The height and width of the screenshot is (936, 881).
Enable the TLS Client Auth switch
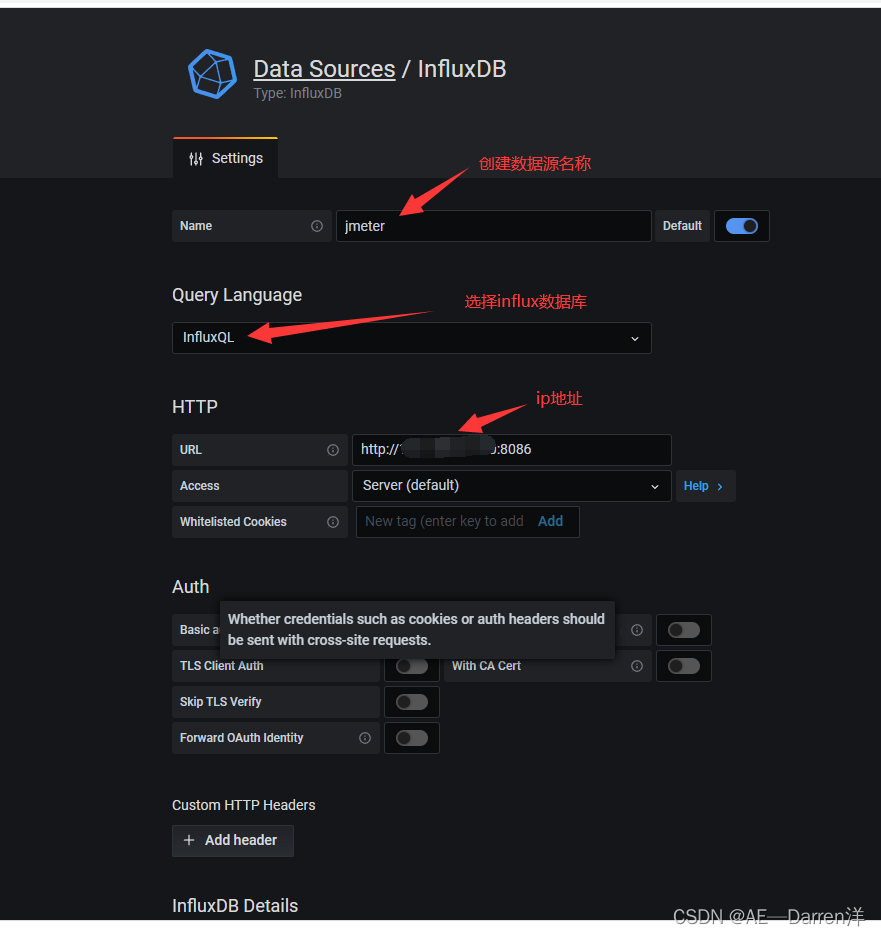coord(411,666)
